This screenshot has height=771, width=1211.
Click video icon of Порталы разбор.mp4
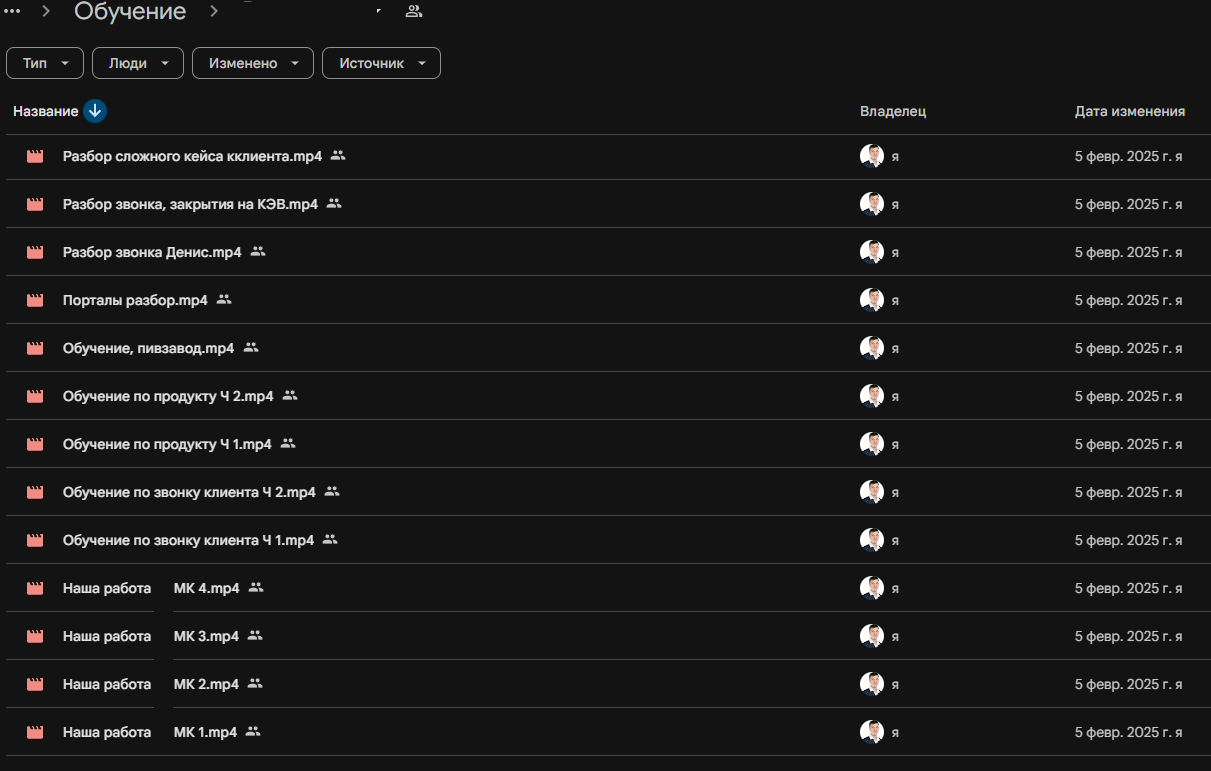tap(35, 300)
